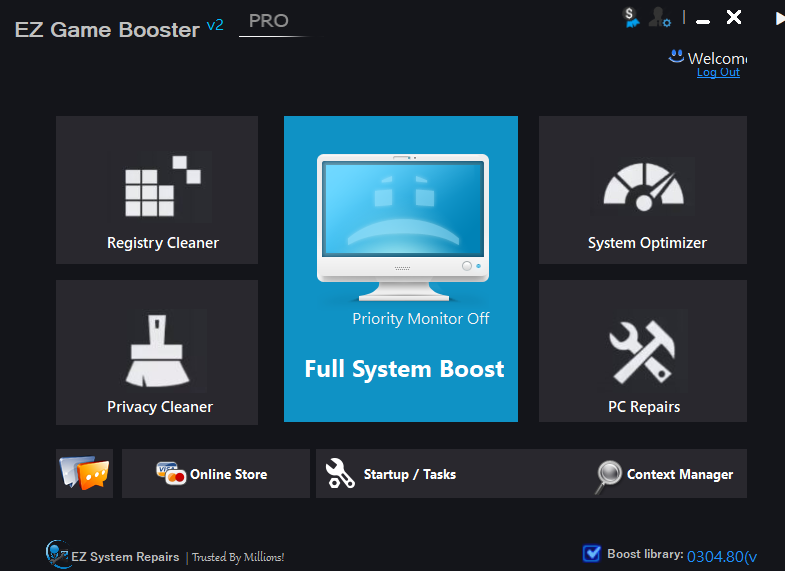Click the credit cards icon
The height and width of the screenshot is (571, 785).
[171, 473]
